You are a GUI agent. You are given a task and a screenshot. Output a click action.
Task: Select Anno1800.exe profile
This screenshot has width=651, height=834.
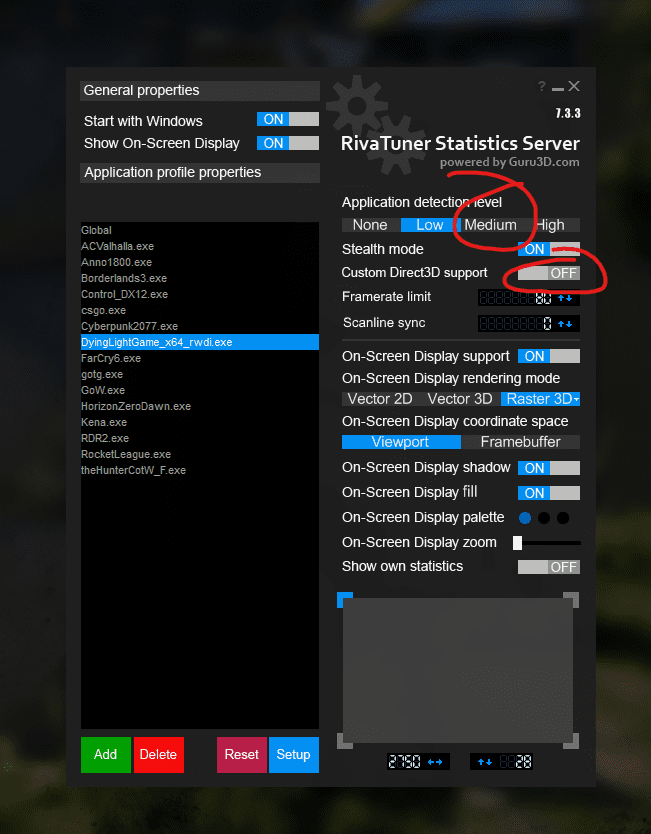pos(200,262)
